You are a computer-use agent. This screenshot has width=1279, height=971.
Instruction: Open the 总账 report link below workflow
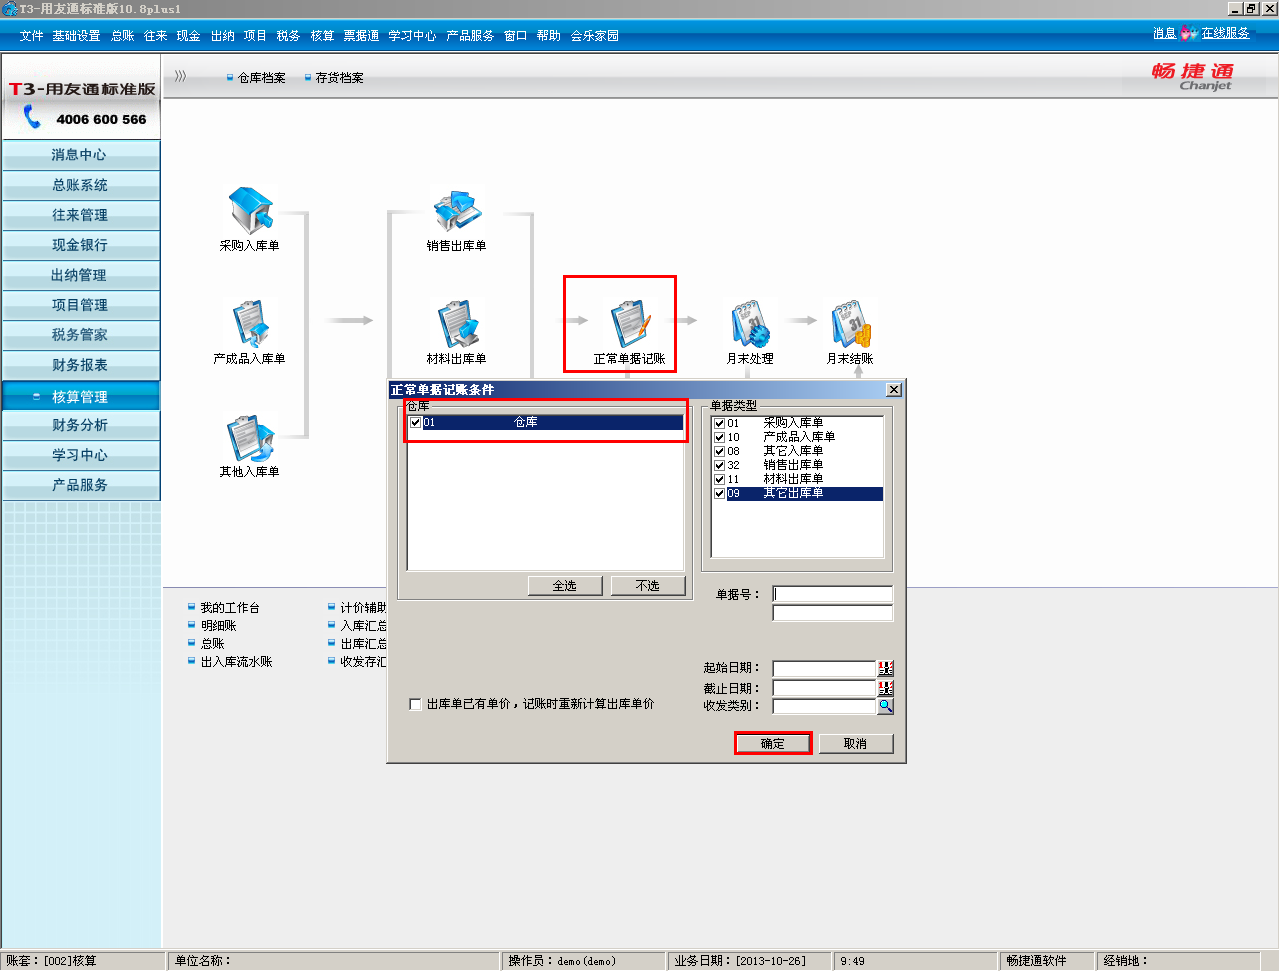pyautogui.click(x=212, y=644)
